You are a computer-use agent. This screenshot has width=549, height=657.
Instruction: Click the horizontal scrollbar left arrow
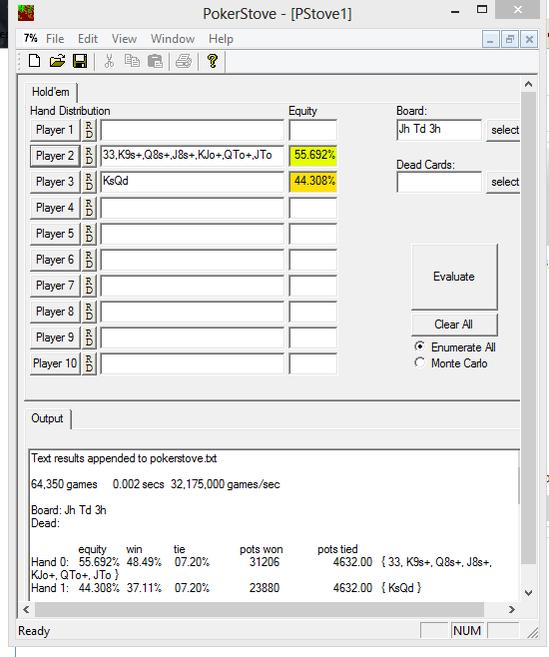click(x=26, y=609)
